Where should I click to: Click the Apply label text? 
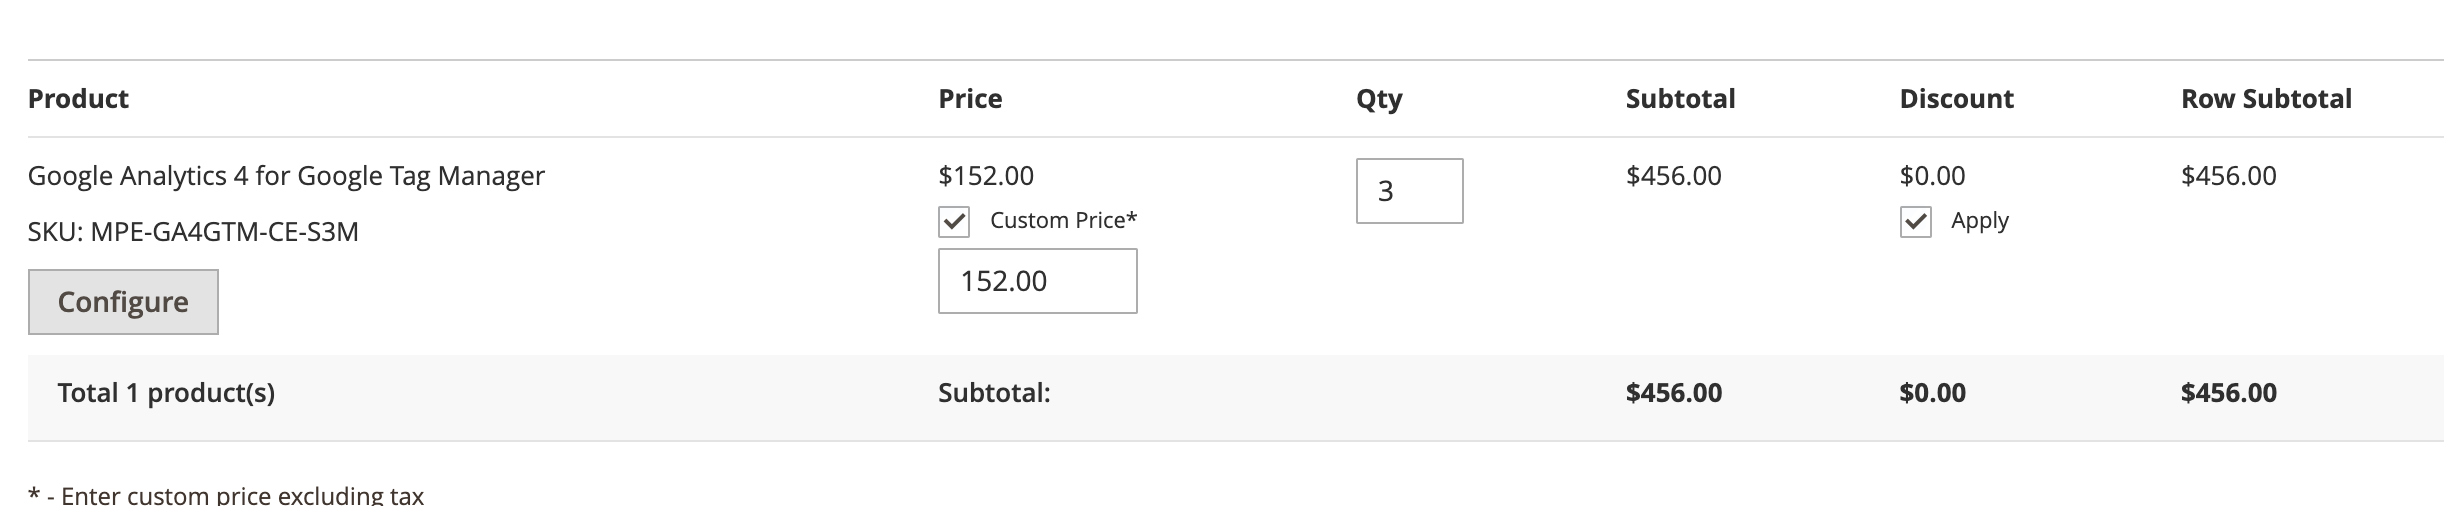1979,221
